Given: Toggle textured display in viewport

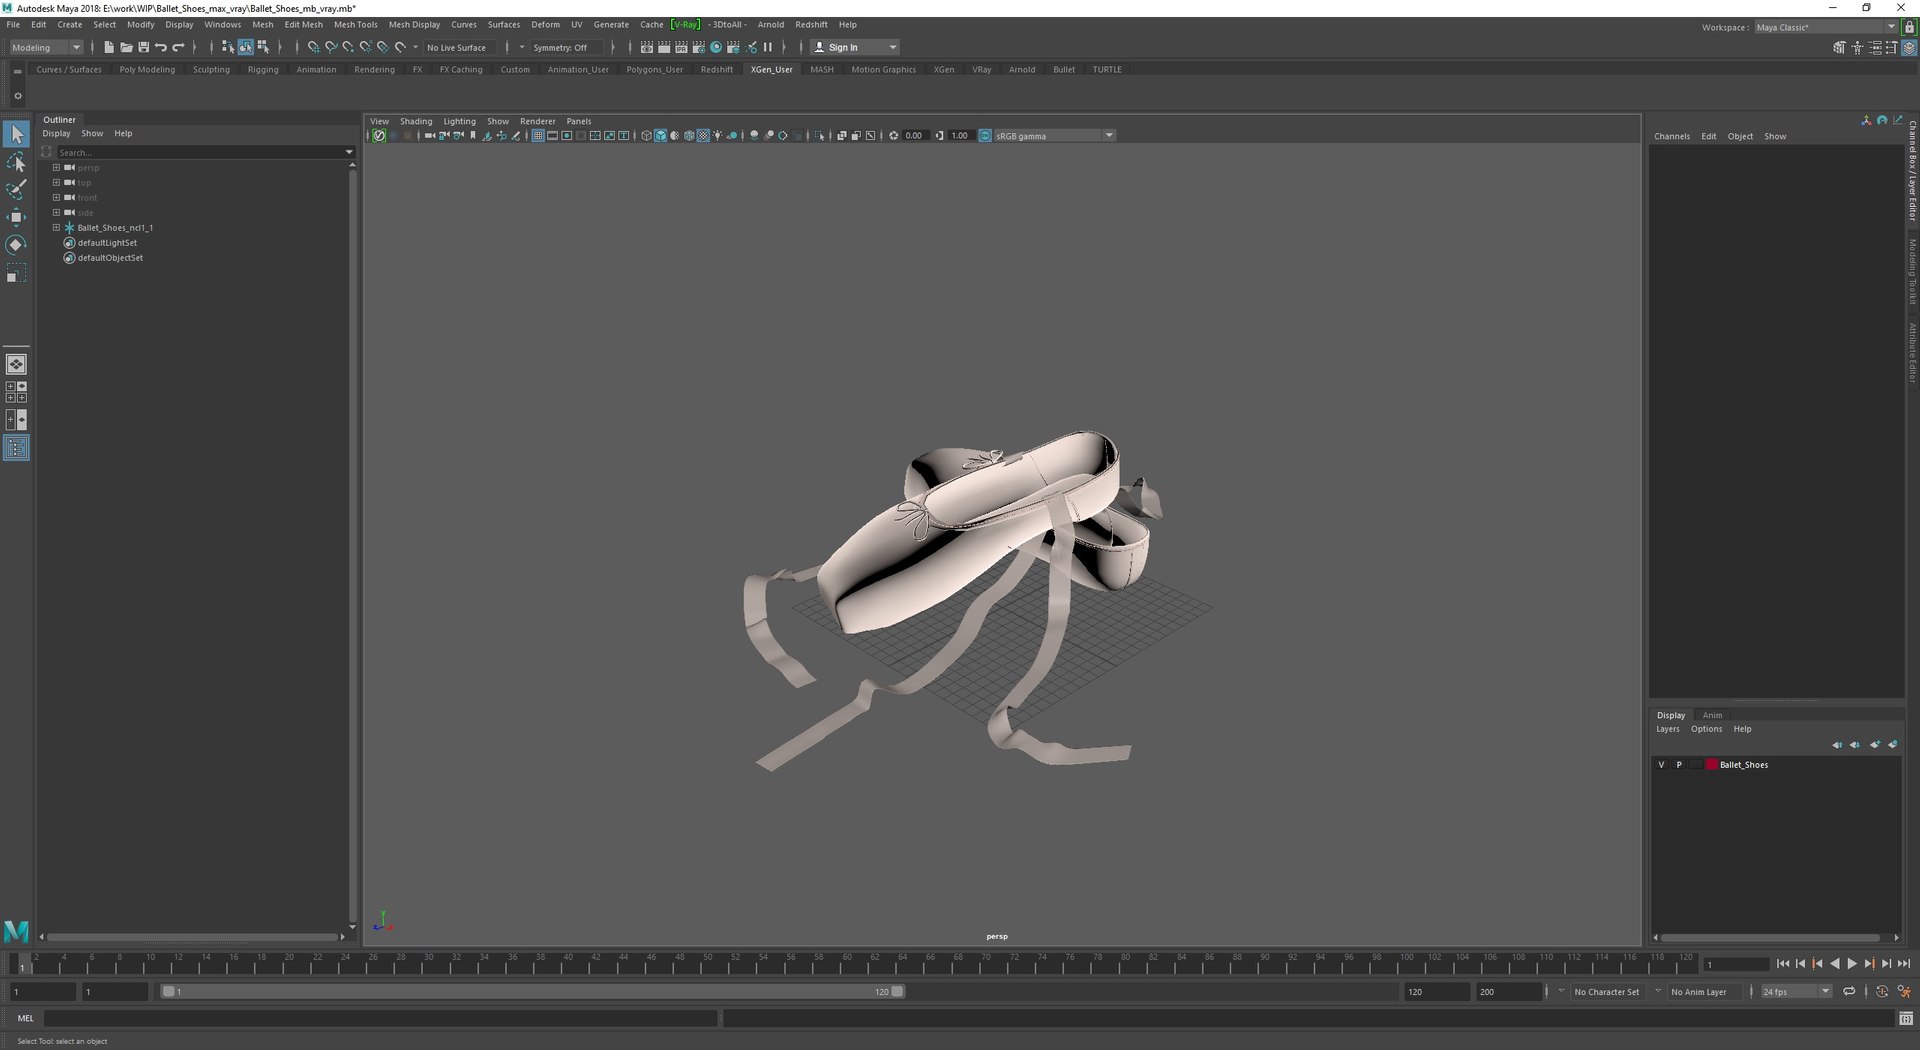Looking at the screenshot, I should pyautogui.click(x=703, y=136).
